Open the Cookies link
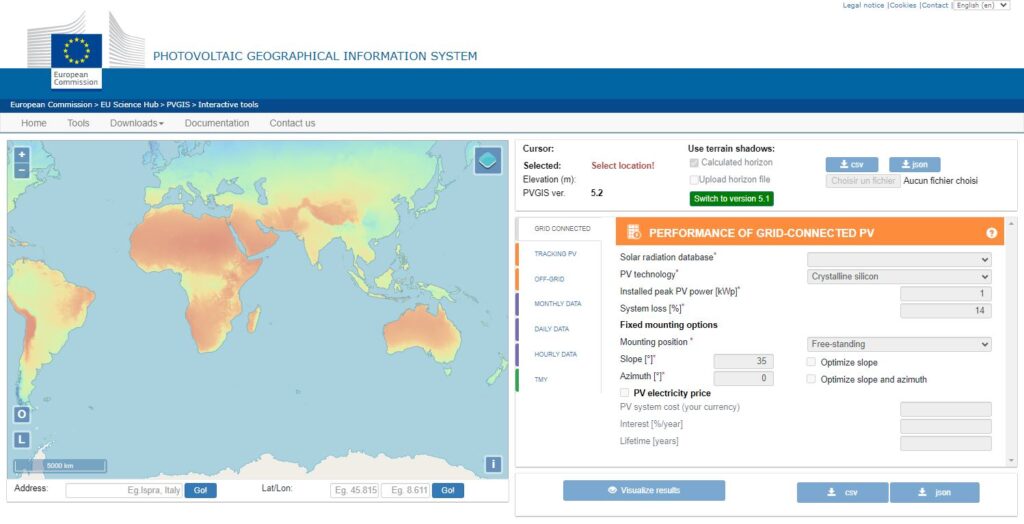 904,5
